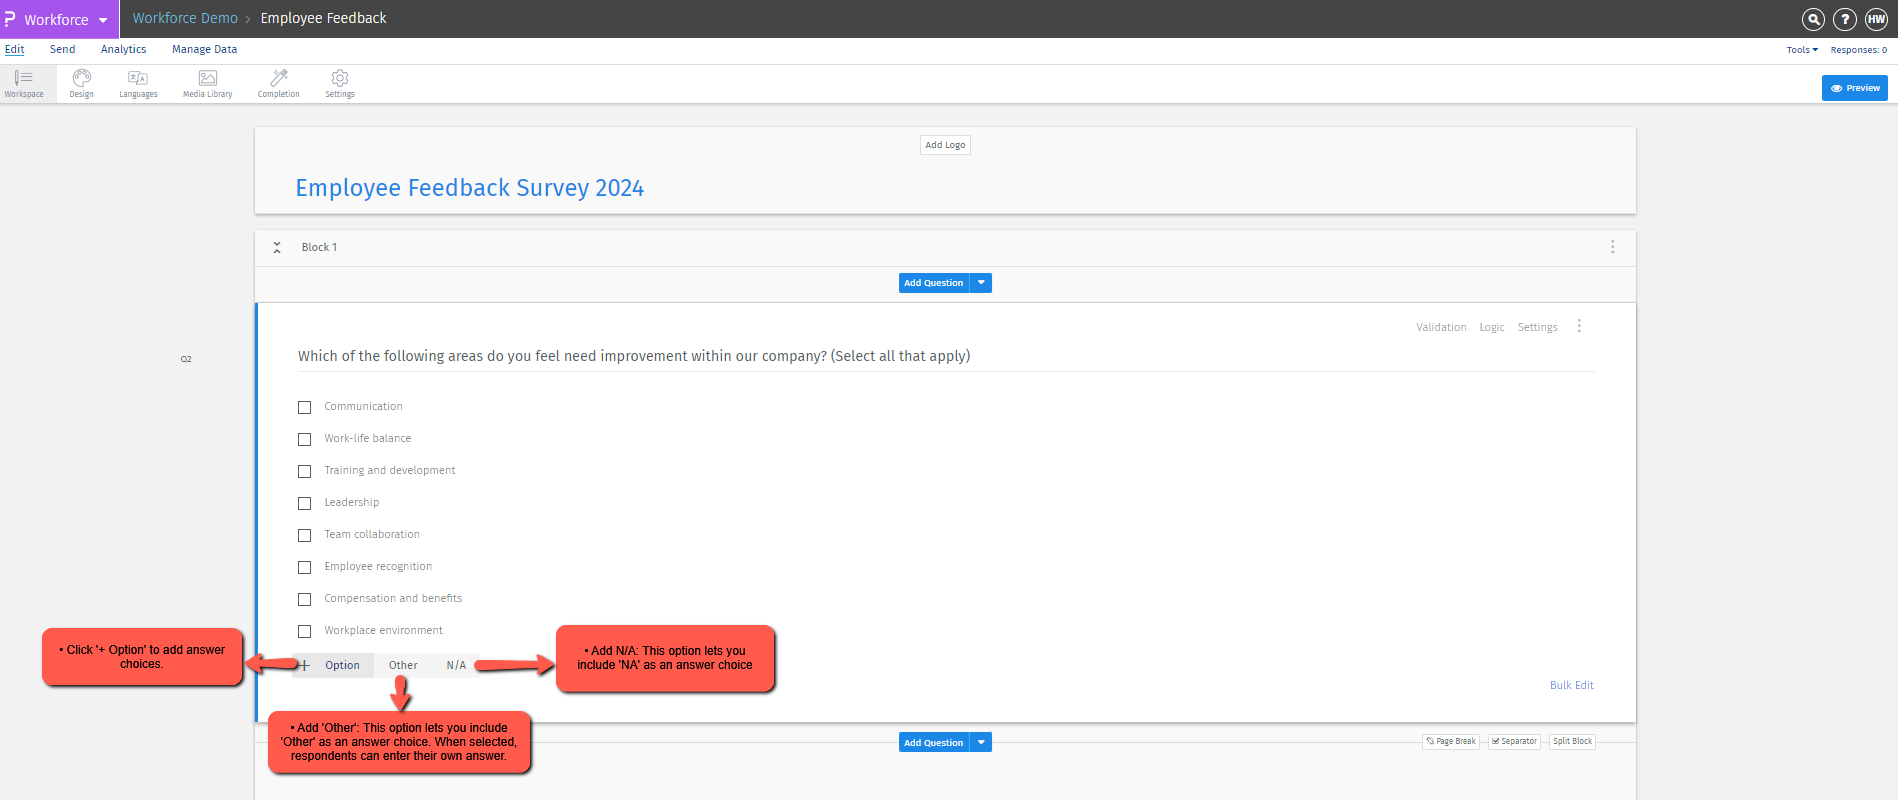The image size is (1898, 800).
Task: Click the Bulk Edit link
Action: point(1572,685)
